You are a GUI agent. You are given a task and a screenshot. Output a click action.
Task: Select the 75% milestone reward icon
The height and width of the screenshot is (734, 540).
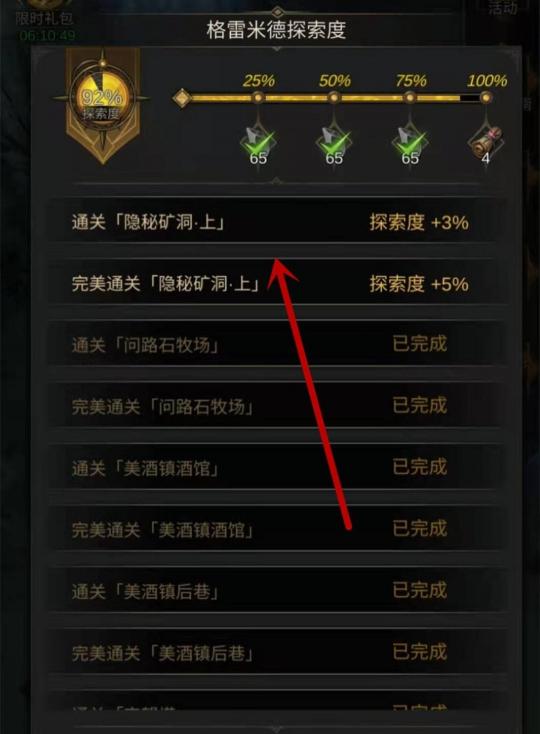pos(410,145)
